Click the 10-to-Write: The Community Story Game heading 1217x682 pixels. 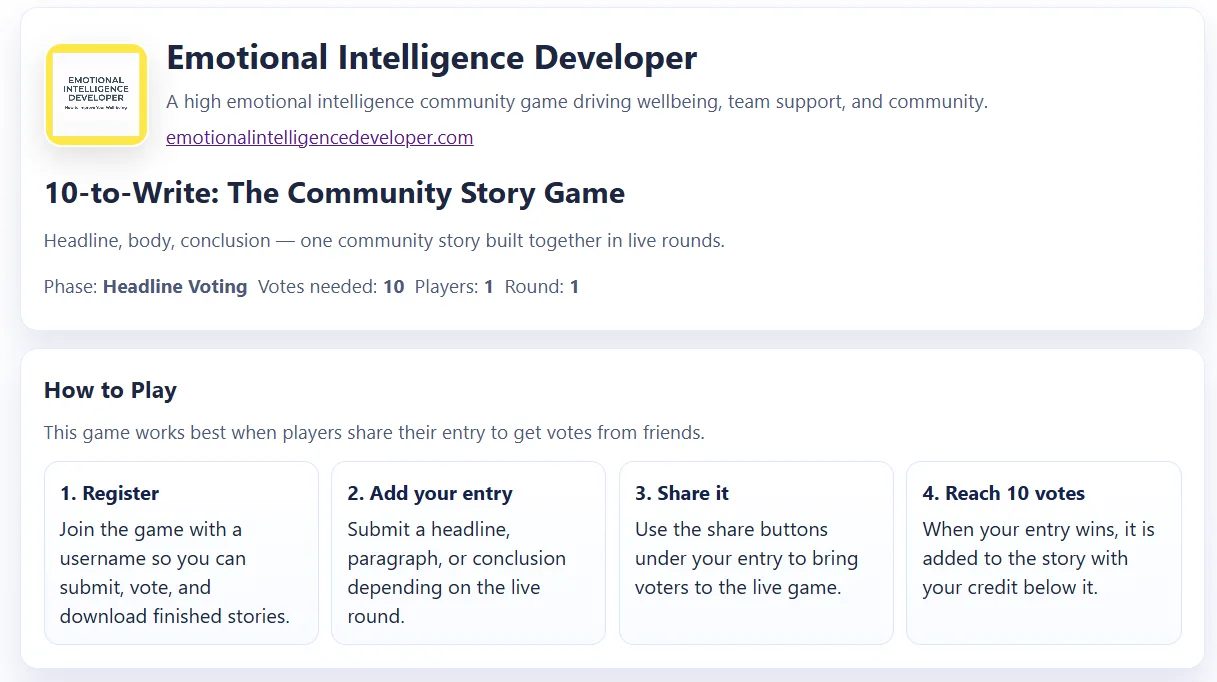tap(334, 192)
